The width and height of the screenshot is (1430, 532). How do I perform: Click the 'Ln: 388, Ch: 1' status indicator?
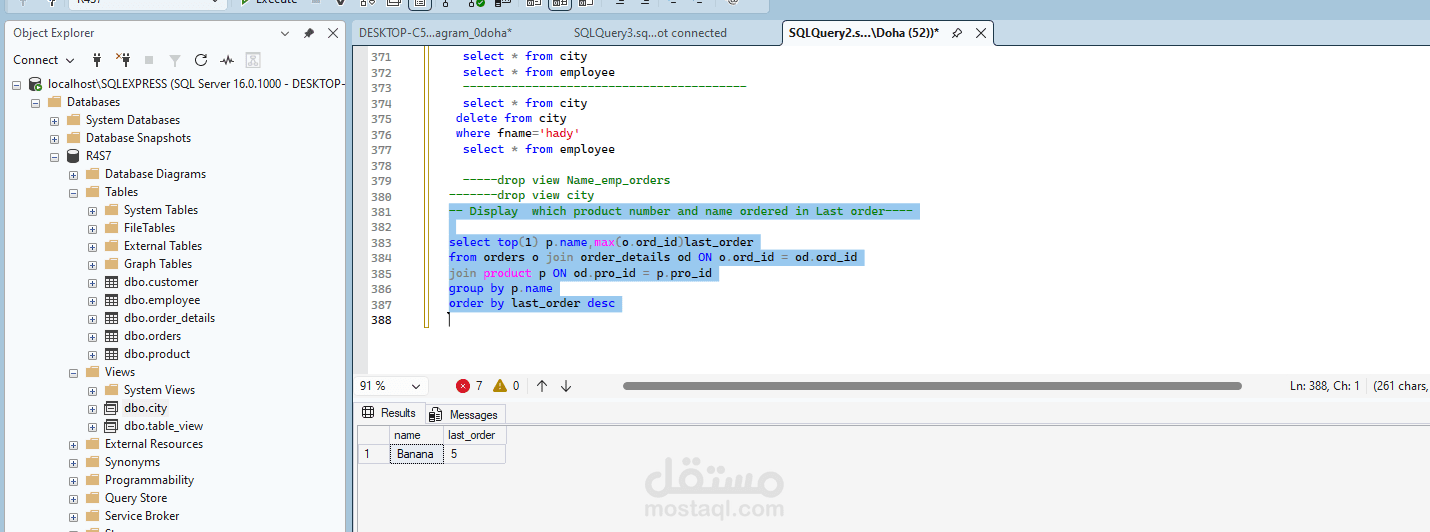[1325, 386]
